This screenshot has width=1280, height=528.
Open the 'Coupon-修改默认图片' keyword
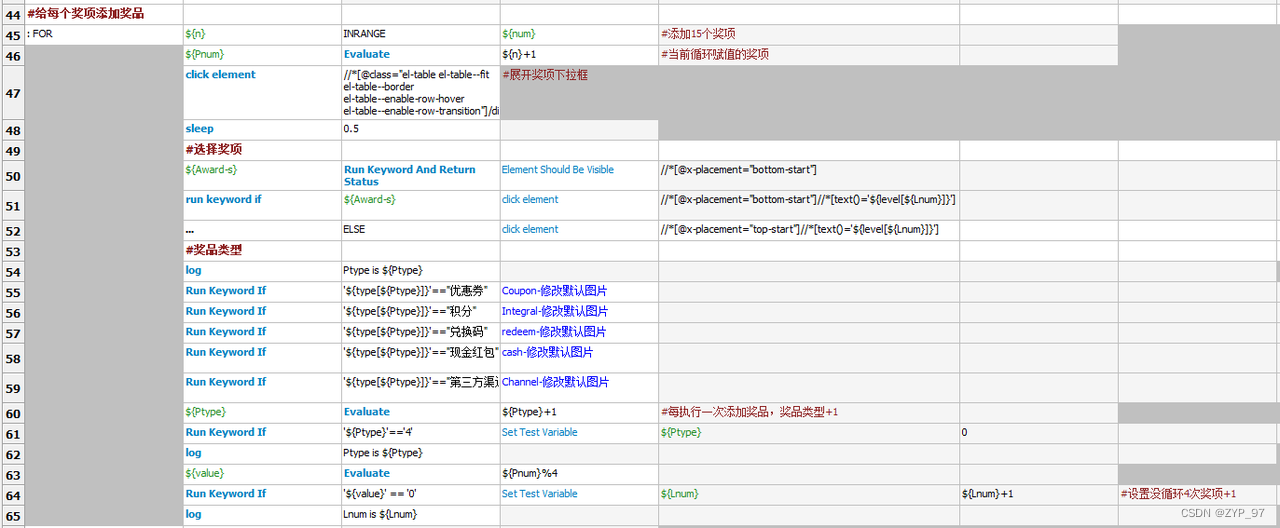pos(579,291)
